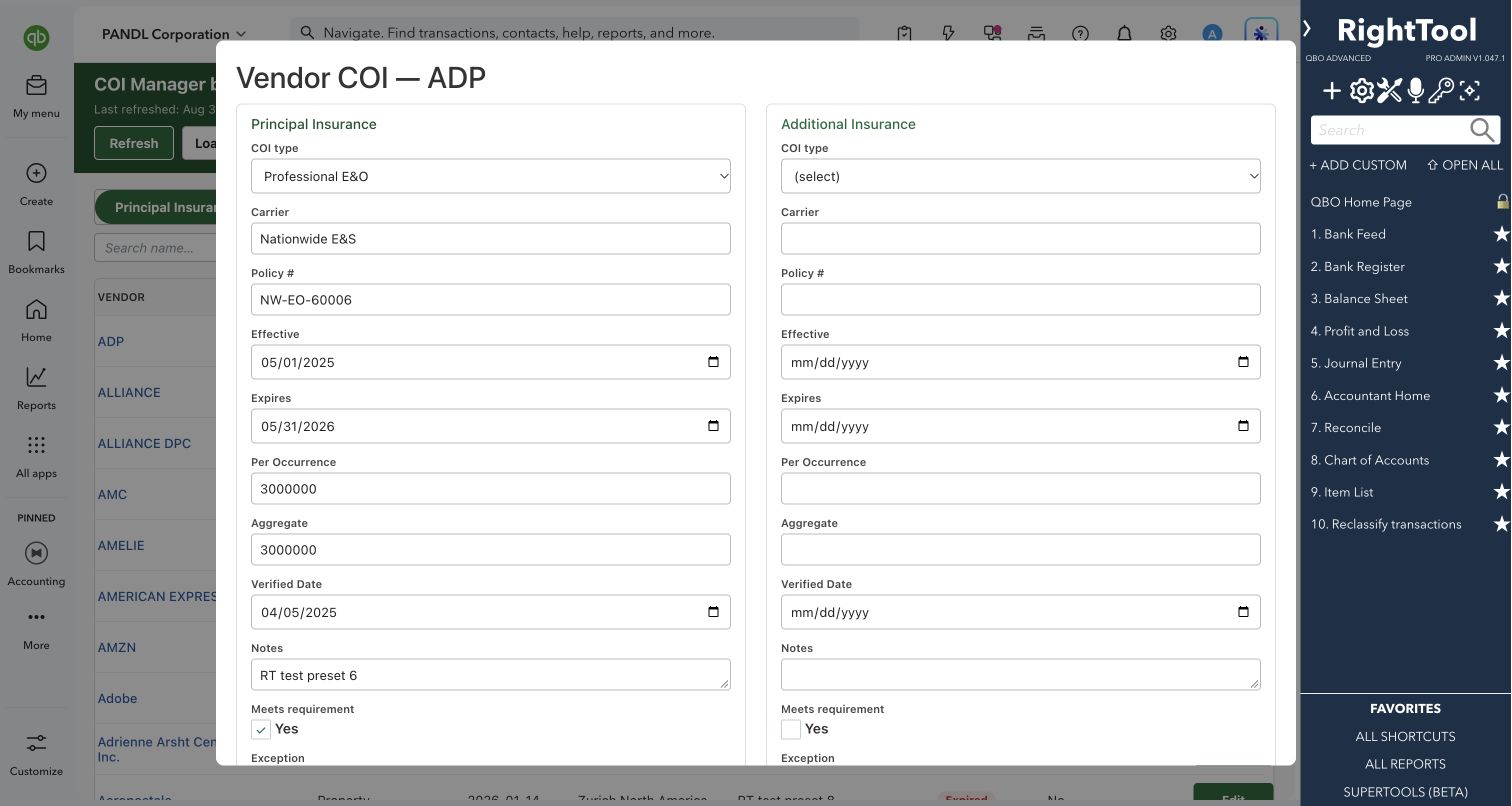
Task: Open calendar picker for Principal Effective date
Action: [x=713, y=362]
